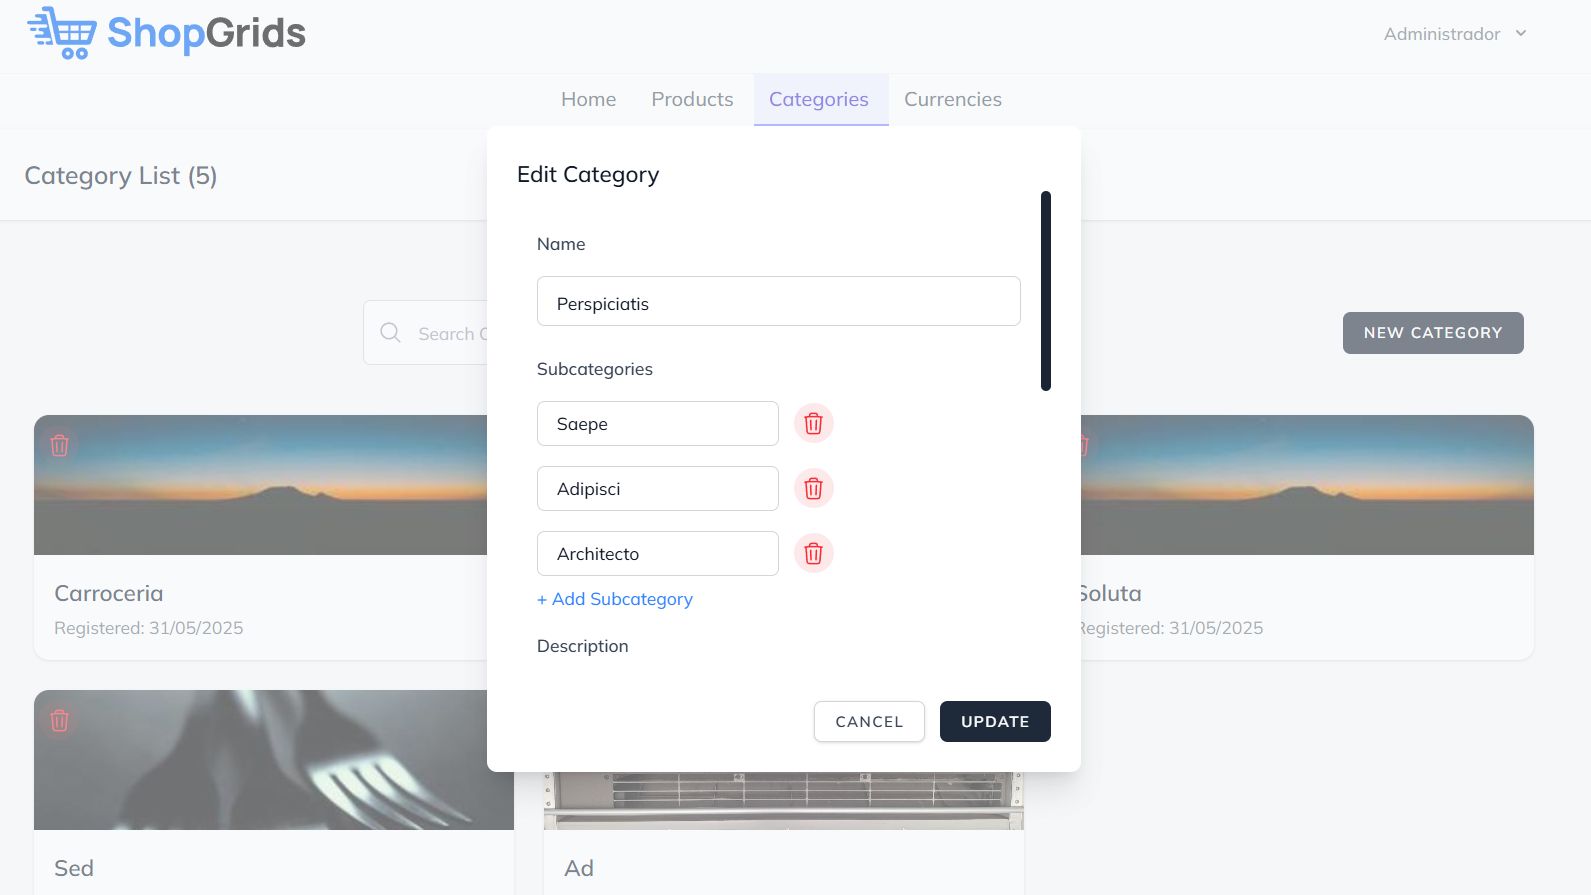This screenshot has height=895, width=1591.
Task: Delete the Saepe subcategory
Action: click(x=813, y=423)
